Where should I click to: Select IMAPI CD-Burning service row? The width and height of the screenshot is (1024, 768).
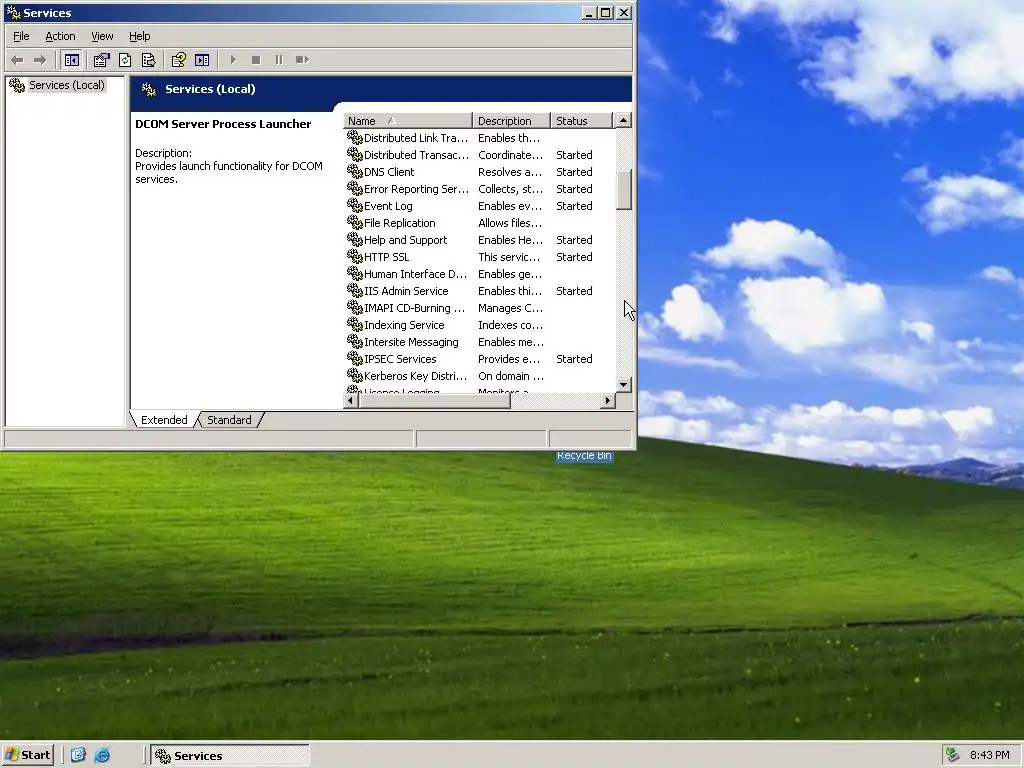[x=479, y=308]
